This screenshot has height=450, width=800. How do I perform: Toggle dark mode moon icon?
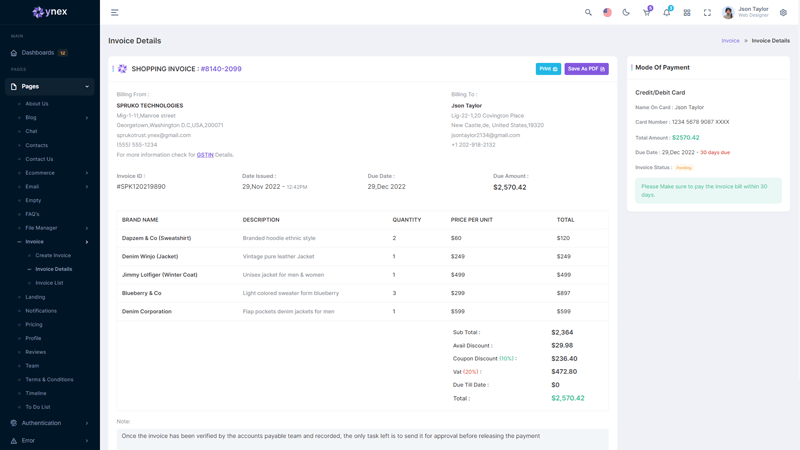[x=626, y=13]
